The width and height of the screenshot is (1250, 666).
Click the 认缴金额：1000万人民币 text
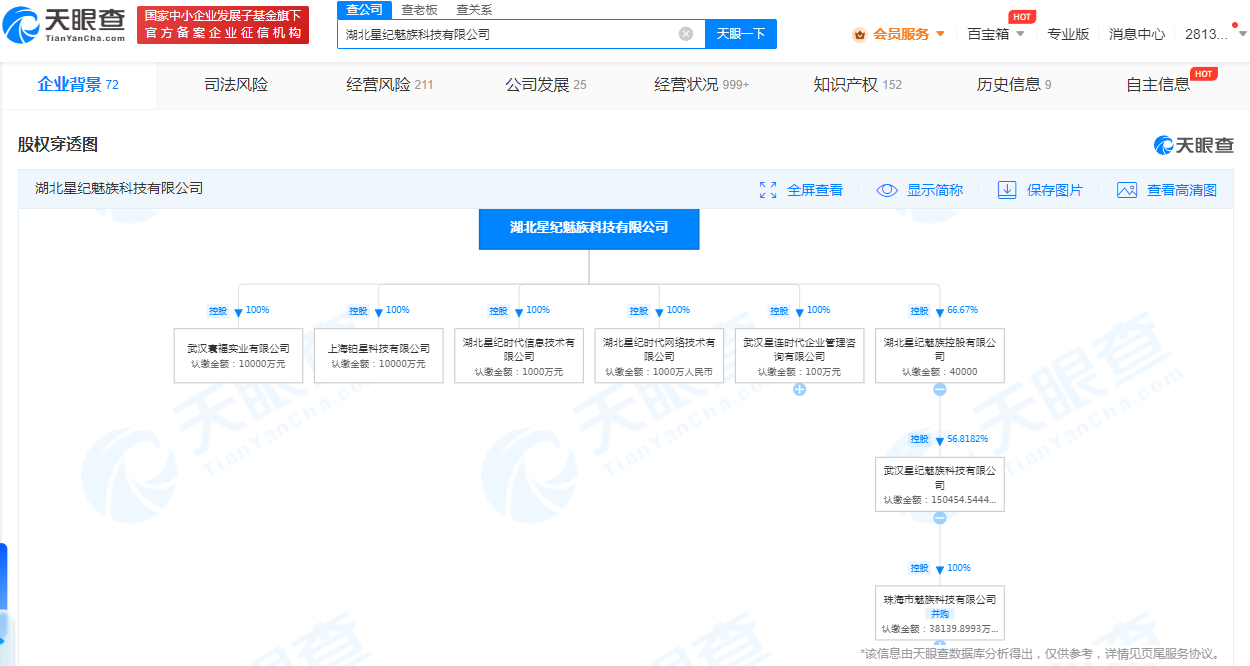point(659,371)
